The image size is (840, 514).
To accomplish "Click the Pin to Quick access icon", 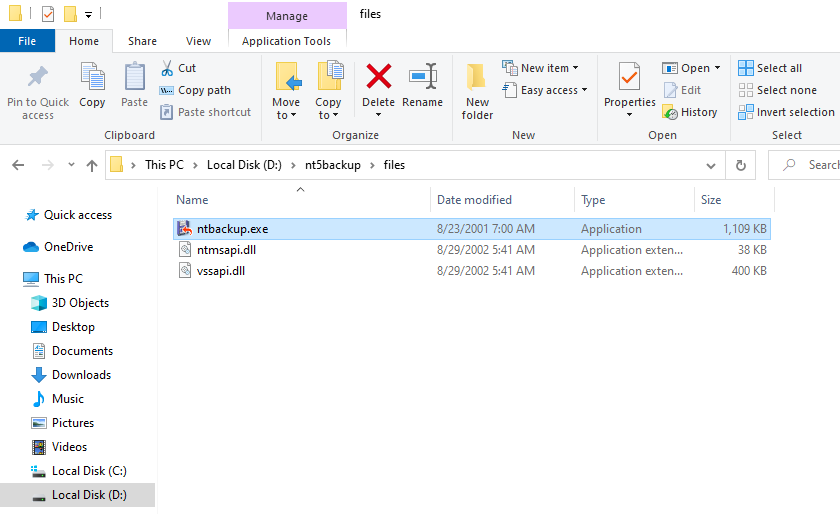I will point(38,77).
